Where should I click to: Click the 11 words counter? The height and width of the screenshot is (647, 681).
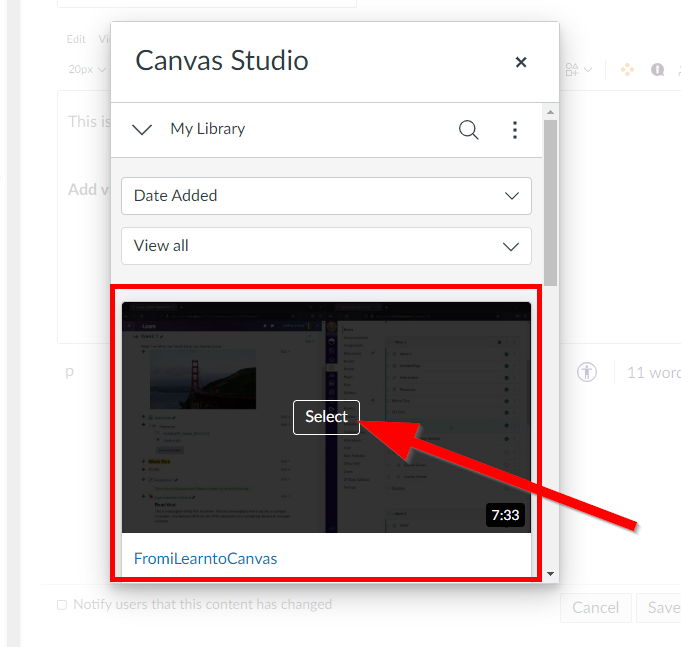[x=654, y=373]
